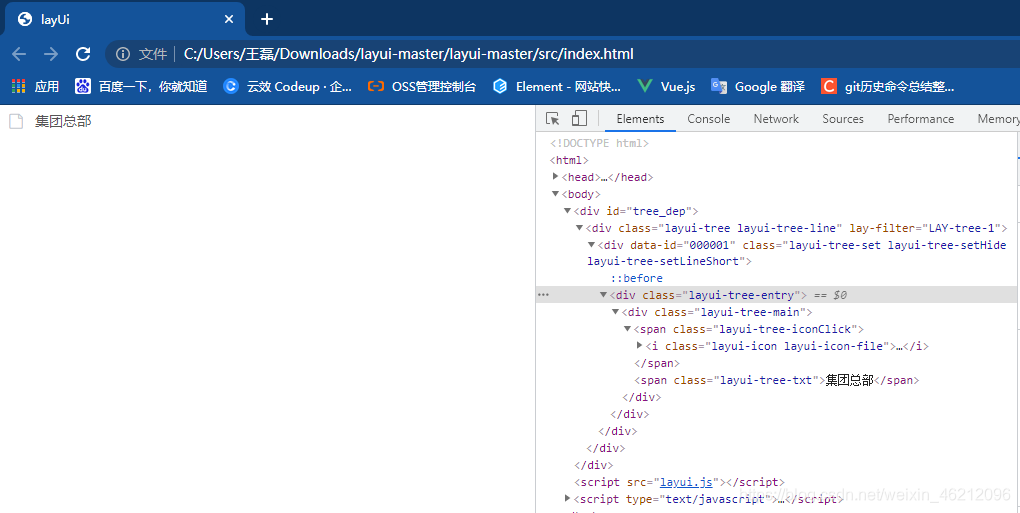Image resolution: width=1020 pixels, height=513 pixels.
Task: Select the closing </span> tag line
Action: coord(657,363)
